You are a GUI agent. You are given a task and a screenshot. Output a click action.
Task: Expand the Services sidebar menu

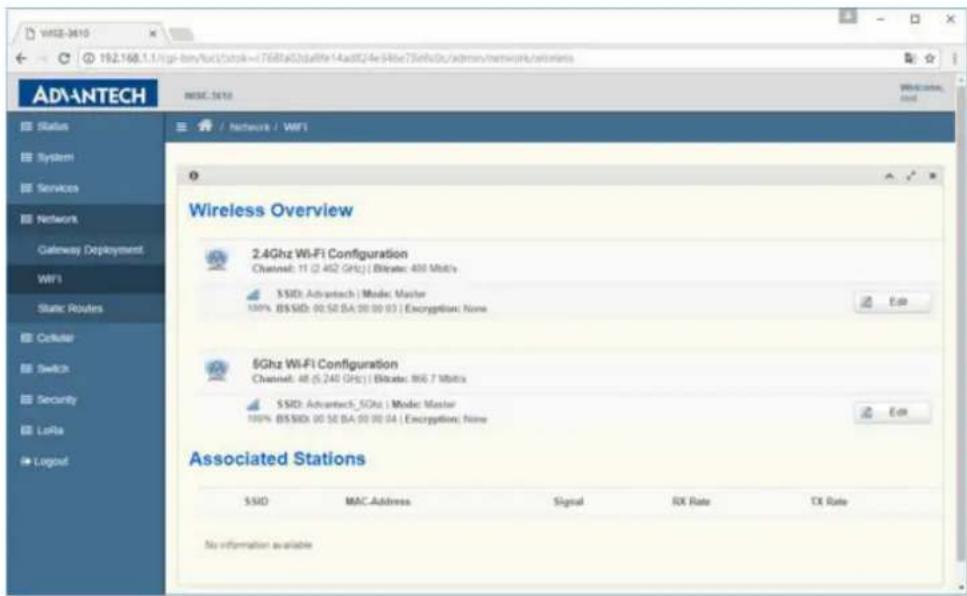tap(58, 188)
